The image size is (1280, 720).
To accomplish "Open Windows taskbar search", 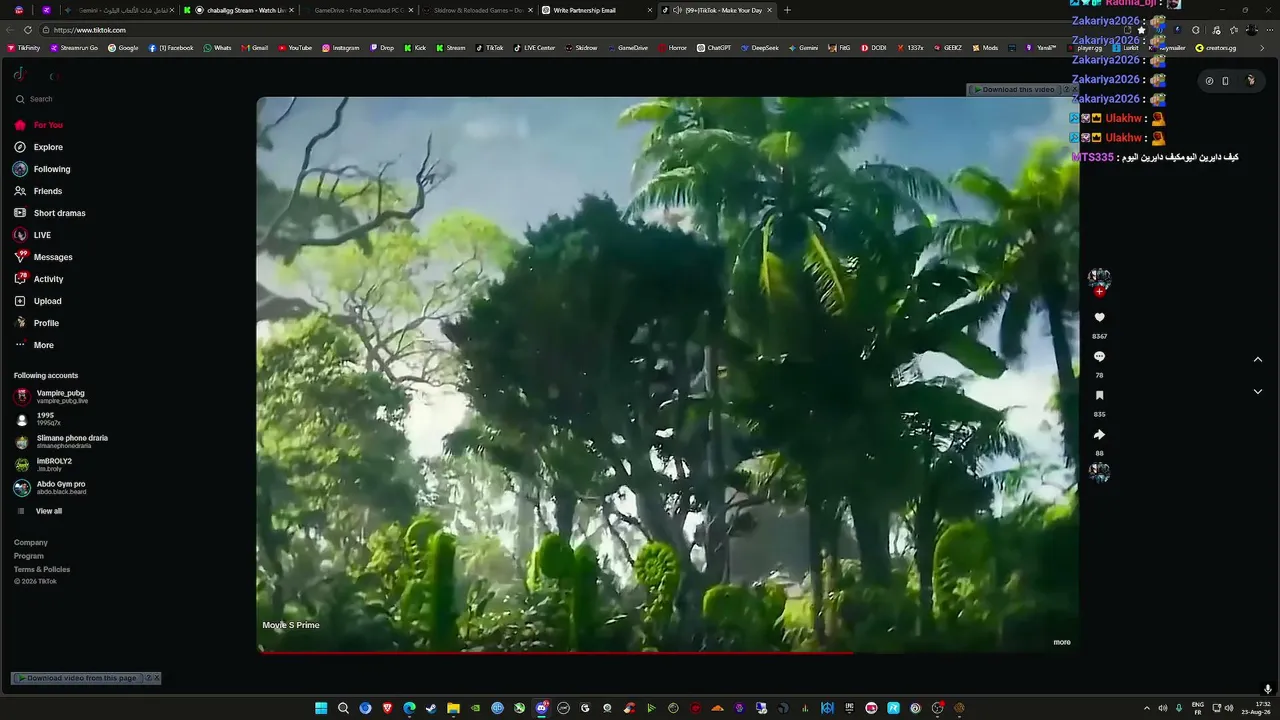I will 343,708.
